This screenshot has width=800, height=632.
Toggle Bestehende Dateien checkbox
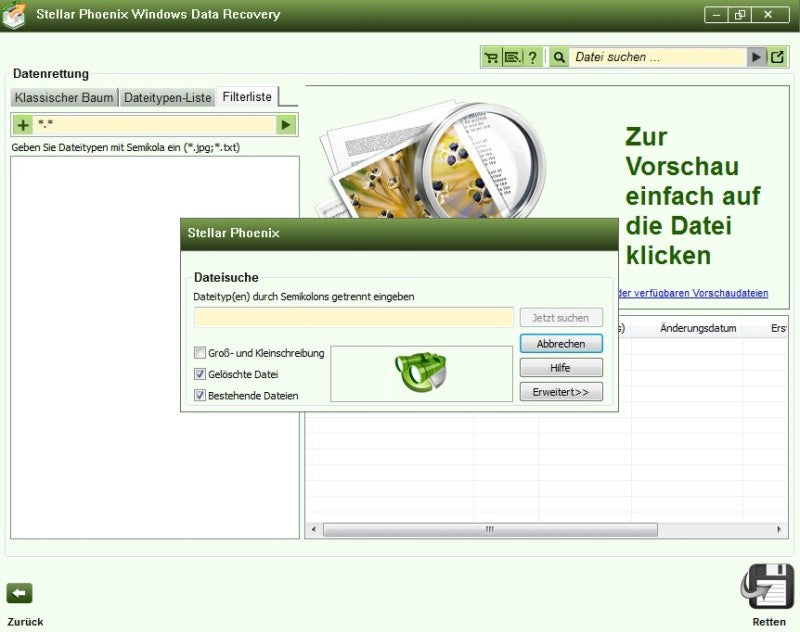pyautogui.click(x=200, y=395)
